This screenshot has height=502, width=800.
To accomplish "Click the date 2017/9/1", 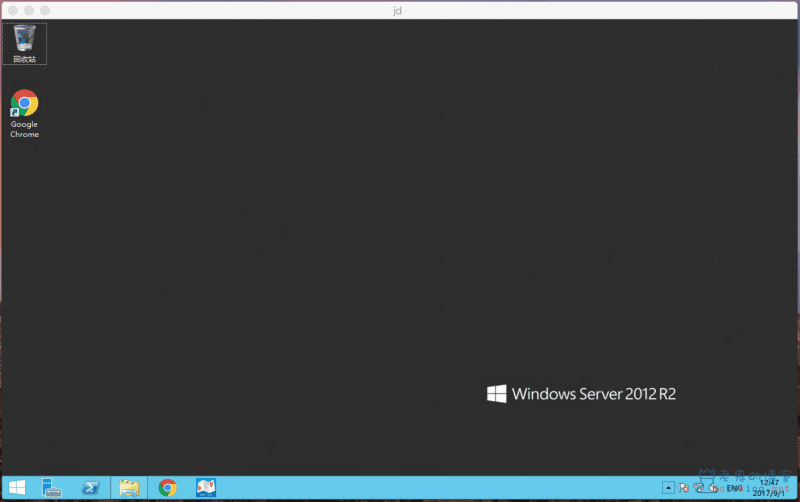I will coord(768,493).
